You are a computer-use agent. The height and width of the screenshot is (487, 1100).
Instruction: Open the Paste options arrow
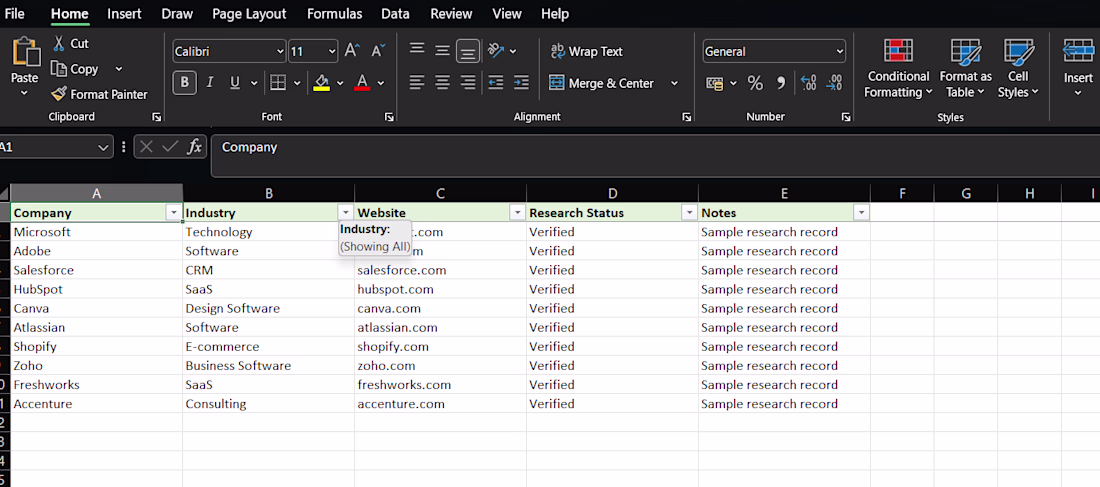tap(25, 93)
